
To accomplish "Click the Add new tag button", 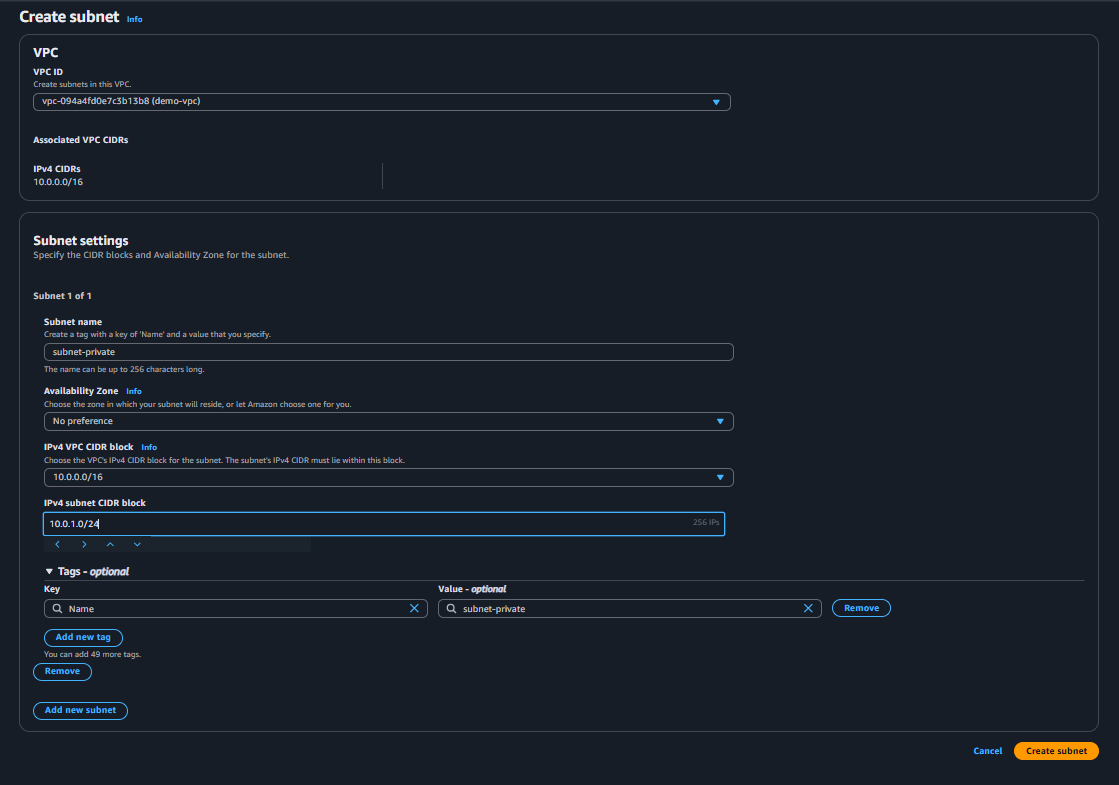I will point(83,637).
